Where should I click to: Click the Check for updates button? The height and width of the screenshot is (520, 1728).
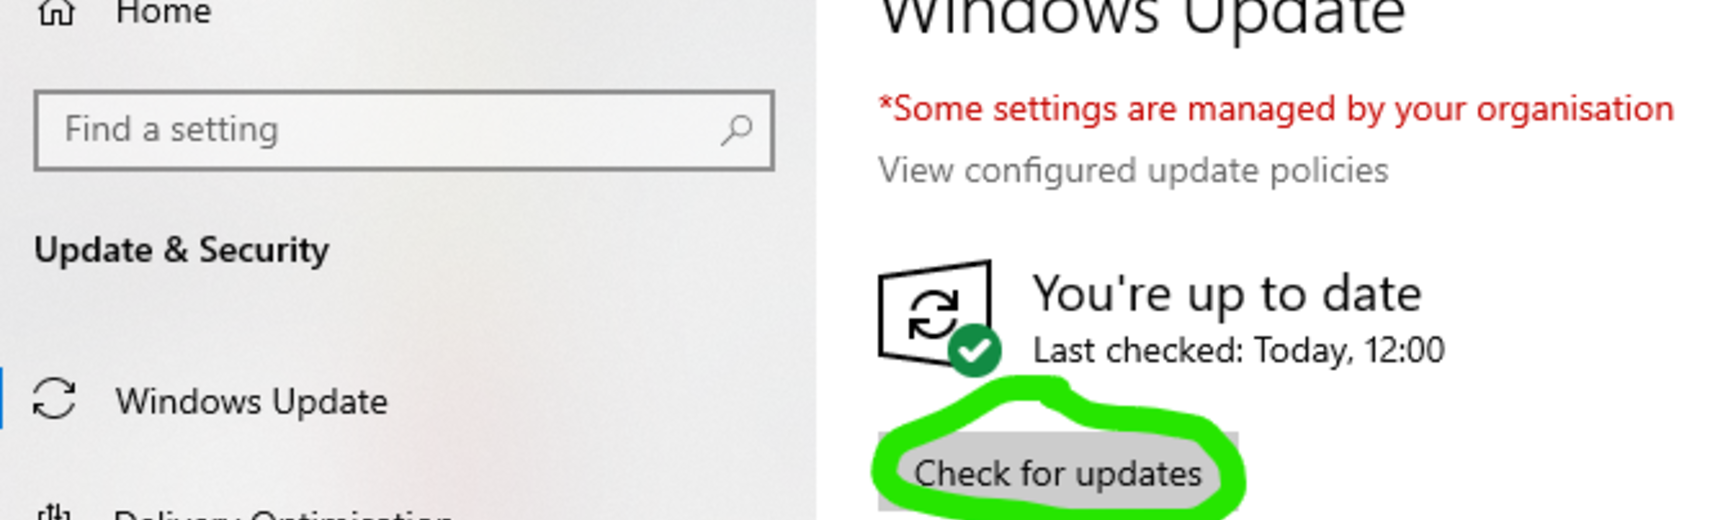tap(1058, 472)
